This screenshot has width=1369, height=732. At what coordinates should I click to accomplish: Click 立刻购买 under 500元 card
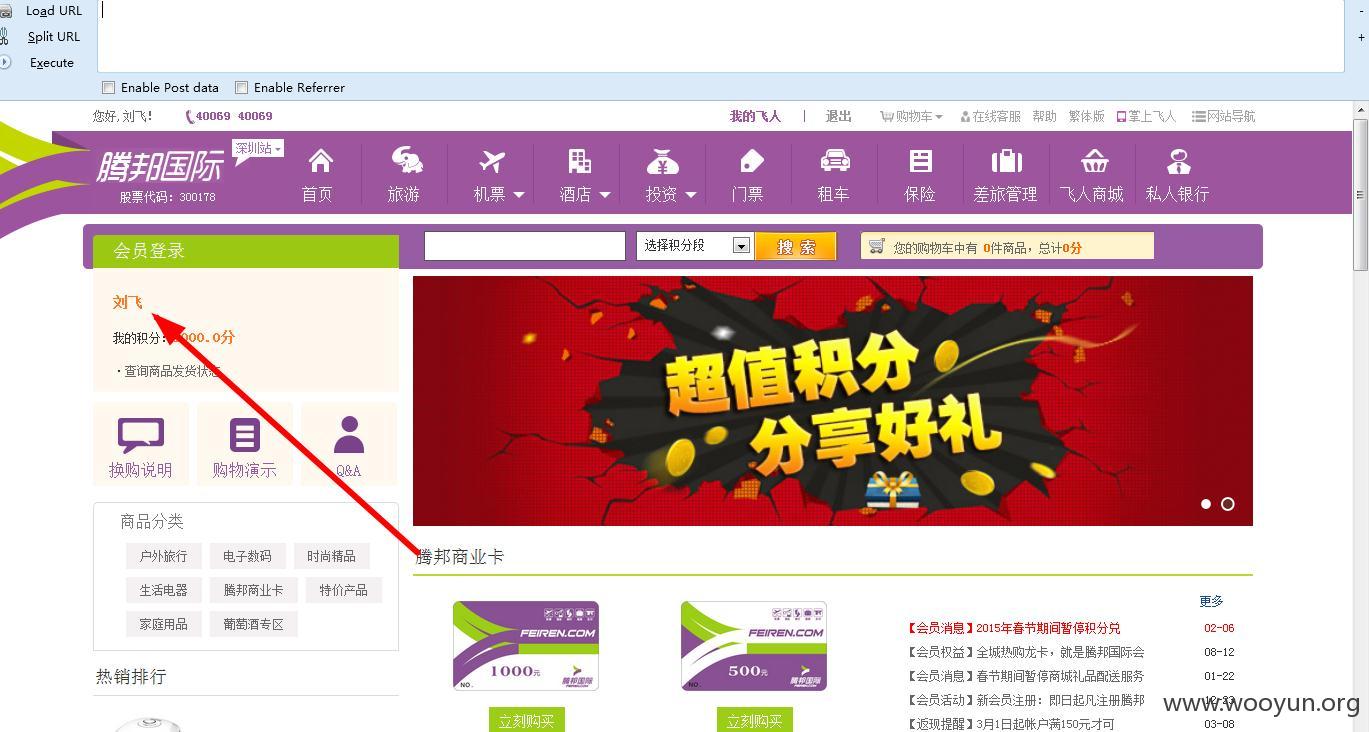coord(754,720)
